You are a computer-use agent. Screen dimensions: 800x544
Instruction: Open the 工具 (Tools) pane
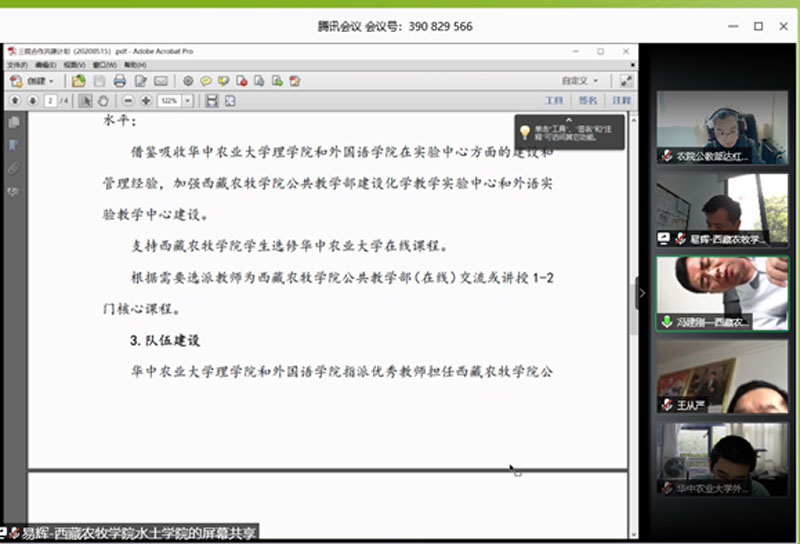coord(554,101)
